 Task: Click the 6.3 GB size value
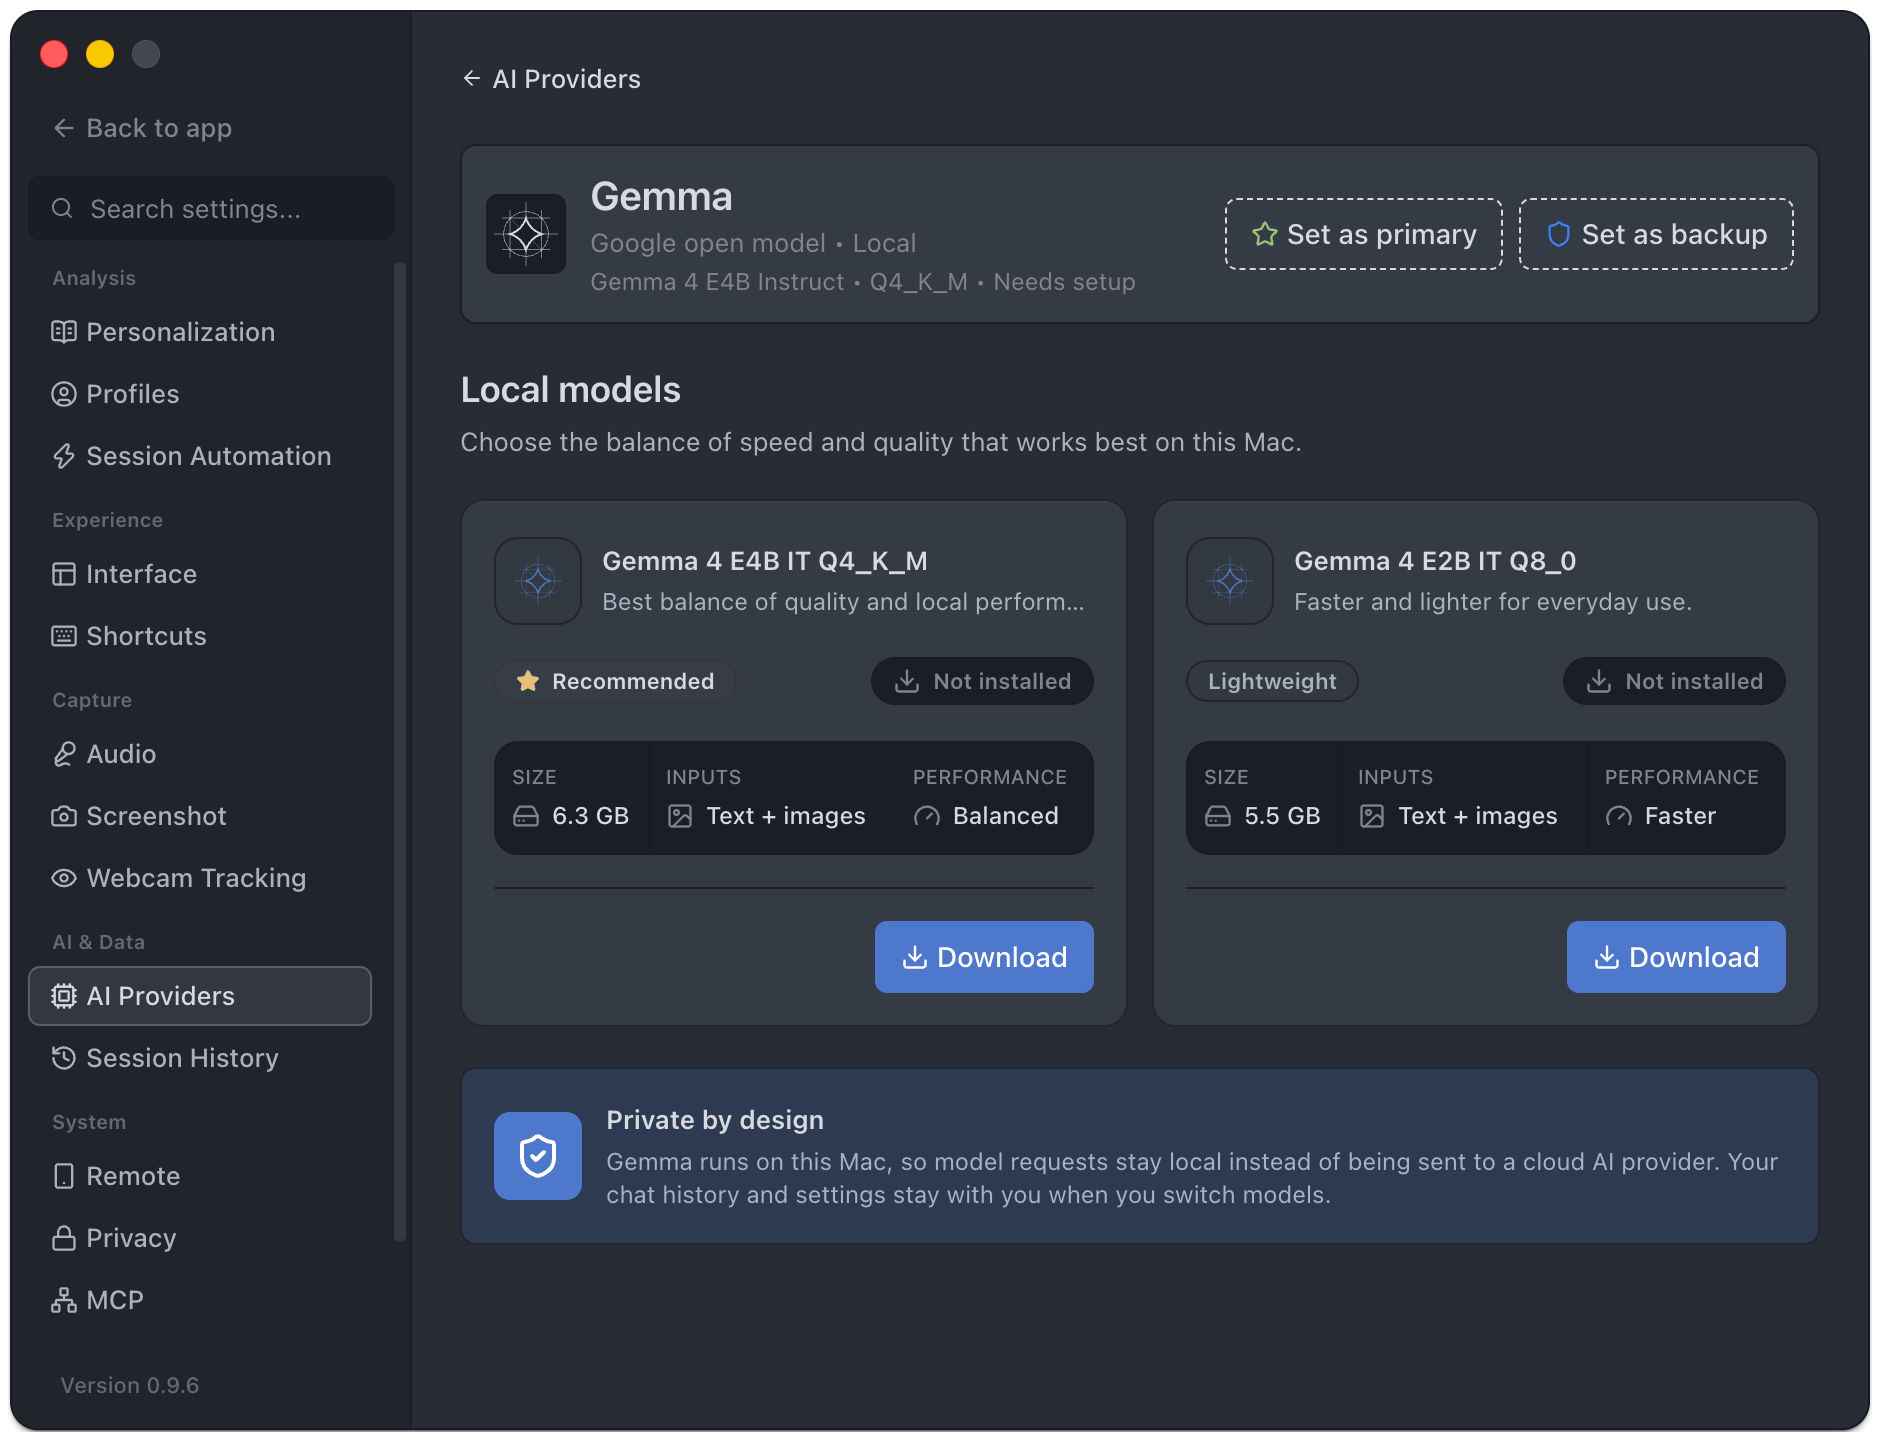pos(590,816)
